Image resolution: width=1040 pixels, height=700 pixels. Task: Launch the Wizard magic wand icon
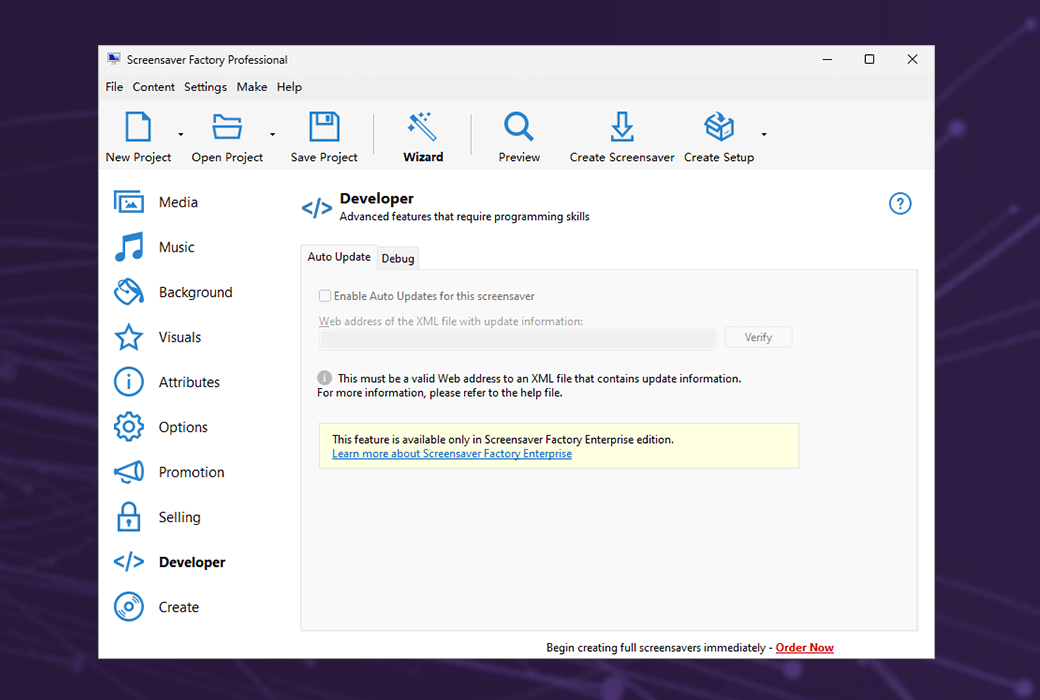click(422, 126)
